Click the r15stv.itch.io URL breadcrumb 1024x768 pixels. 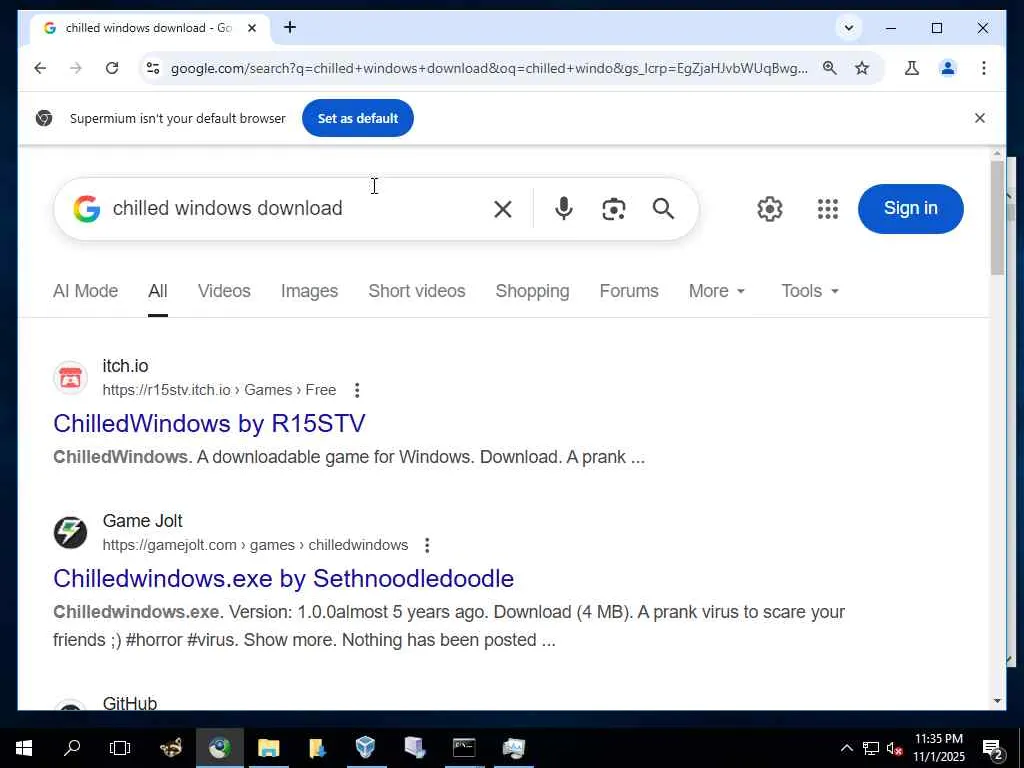(219, 390)
